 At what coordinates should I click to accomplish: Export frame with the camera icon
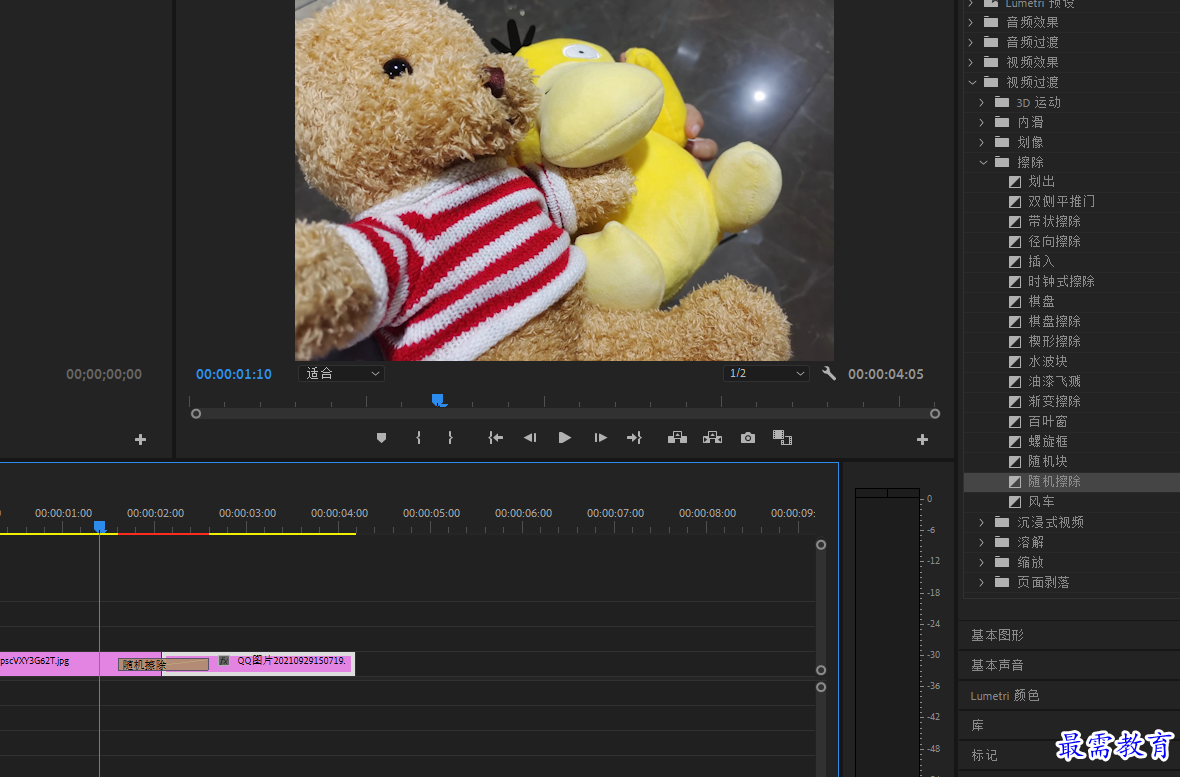click(747, 437)
